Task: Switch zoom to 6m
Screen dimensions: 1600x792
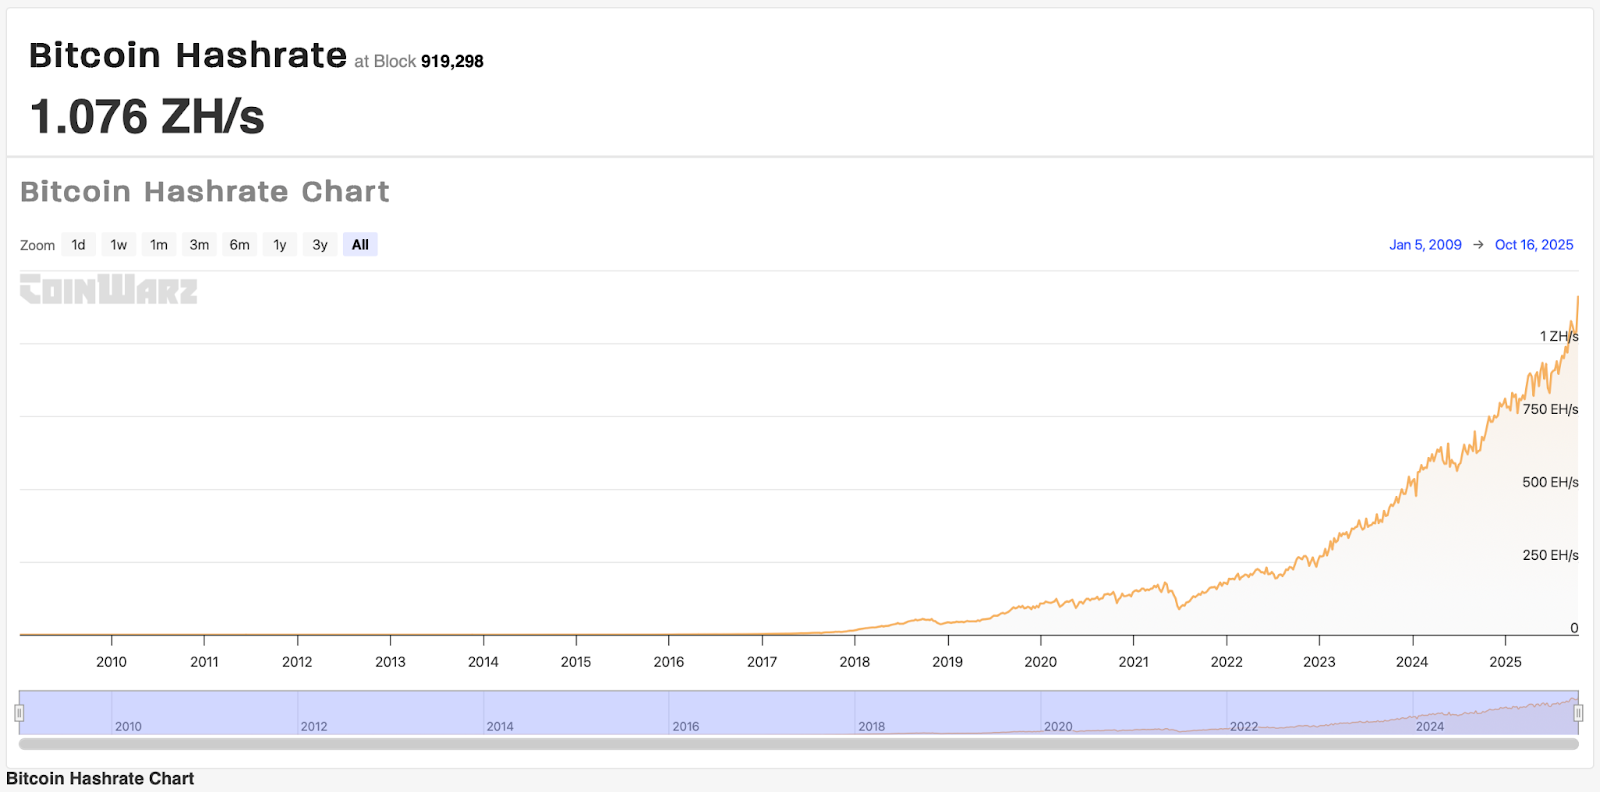Action: [240, 245]
